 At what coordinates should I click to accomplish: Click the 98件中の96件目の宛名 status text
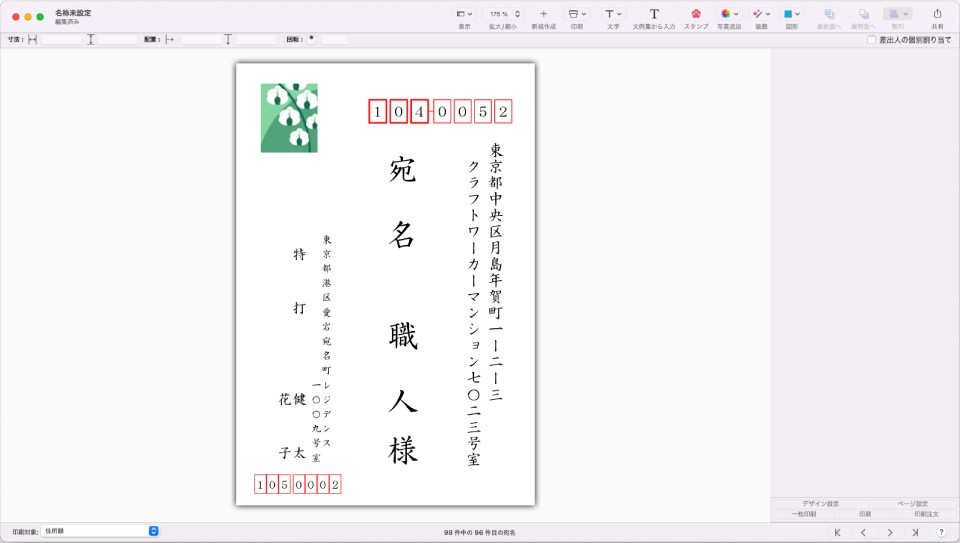pyautogui.click(x=479, y=533)
